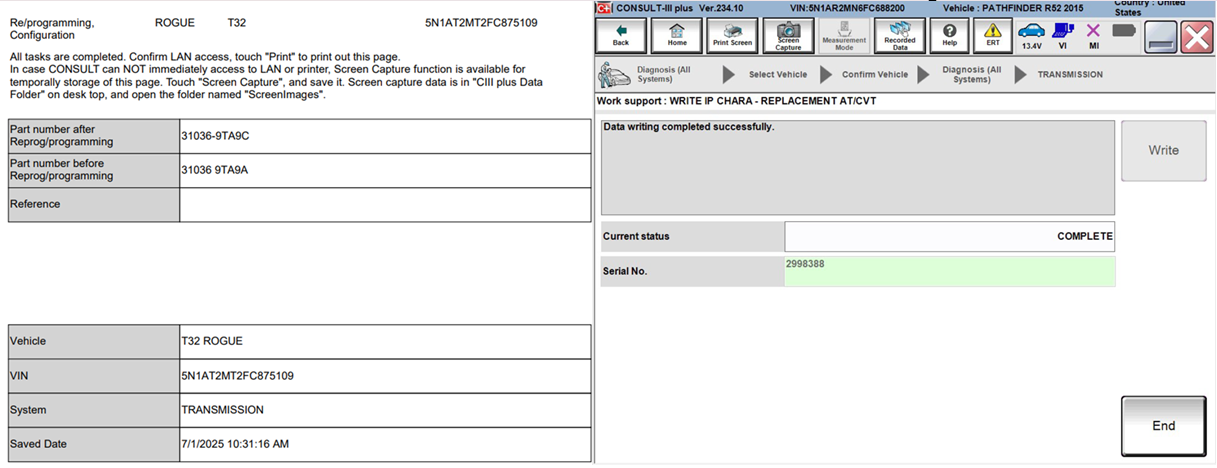The width and height of the screenshot is (1217, 468).
Task: Go to Confirm Vehicle breadcrumb step
Action: point(875,75)
